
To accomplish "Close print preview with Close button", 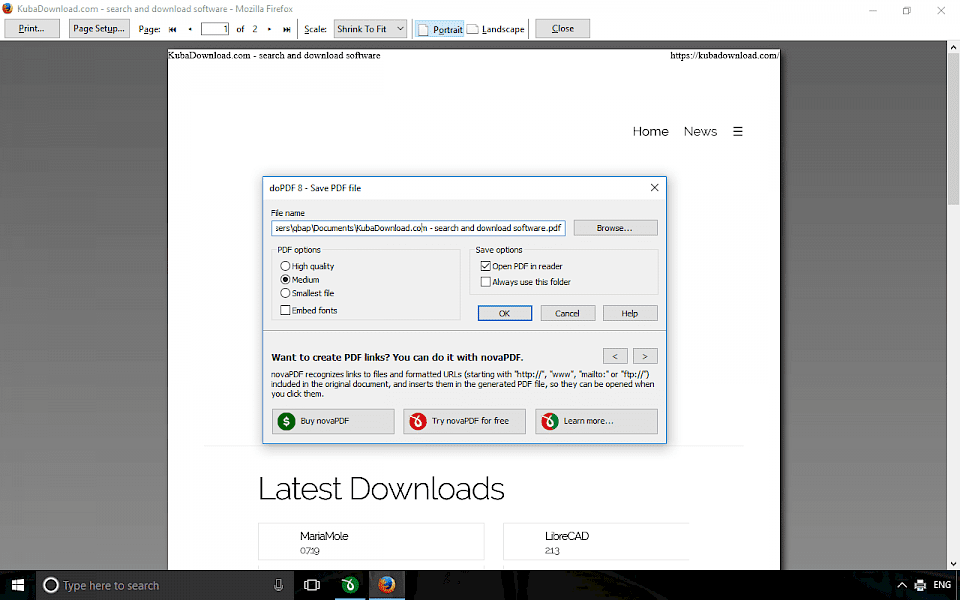I will click(563, 28).
